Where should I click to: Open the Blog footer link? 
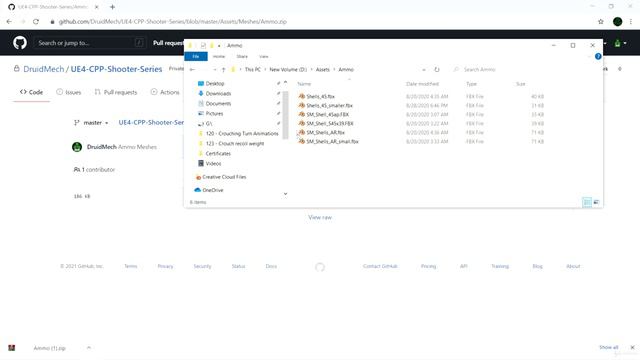point(538,266)
